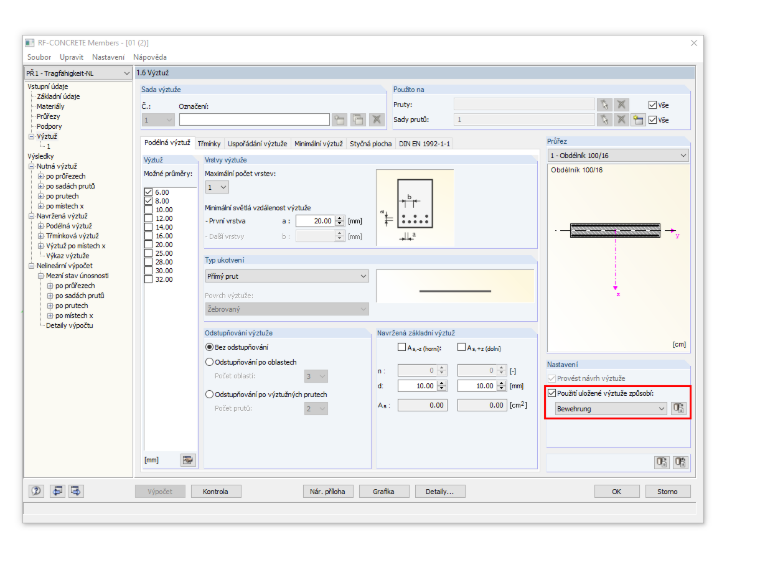
Task: Open the Nastavení menu
Action: point(108,57)
